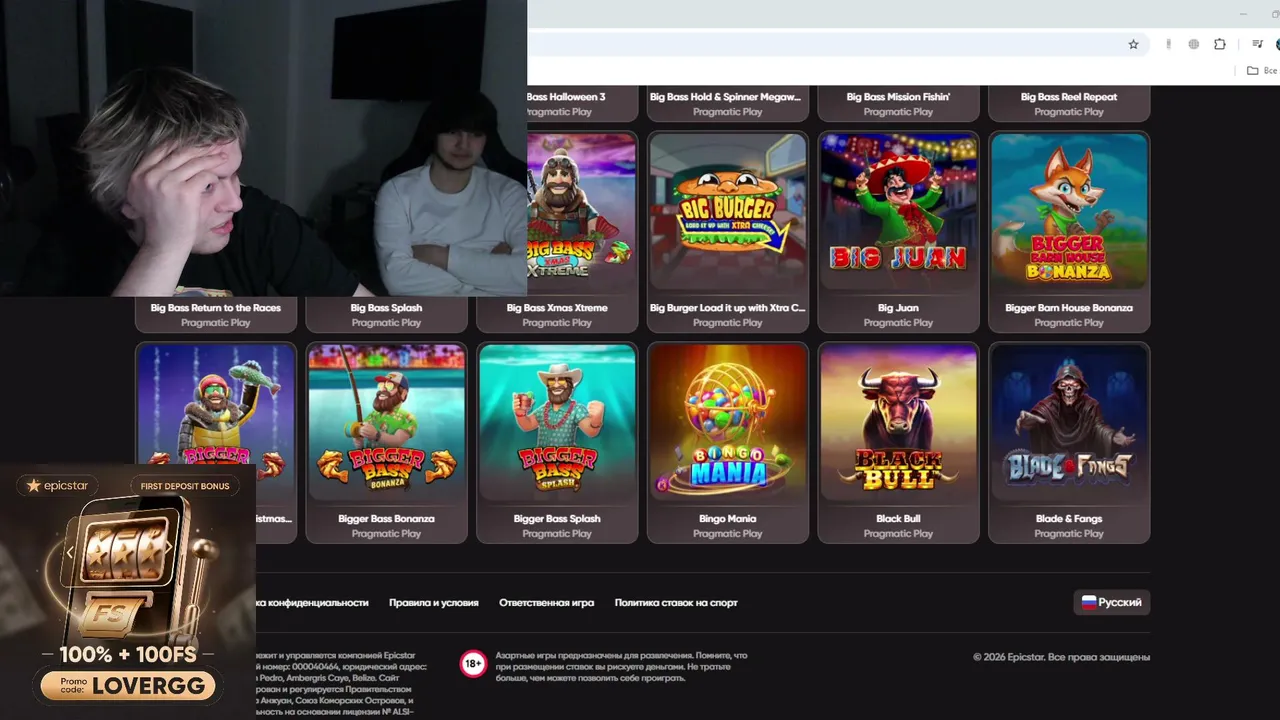Click the Bigger Bass Bonanza title text
The width and height of the screenshot is (1280, 720).
(386, 519)
